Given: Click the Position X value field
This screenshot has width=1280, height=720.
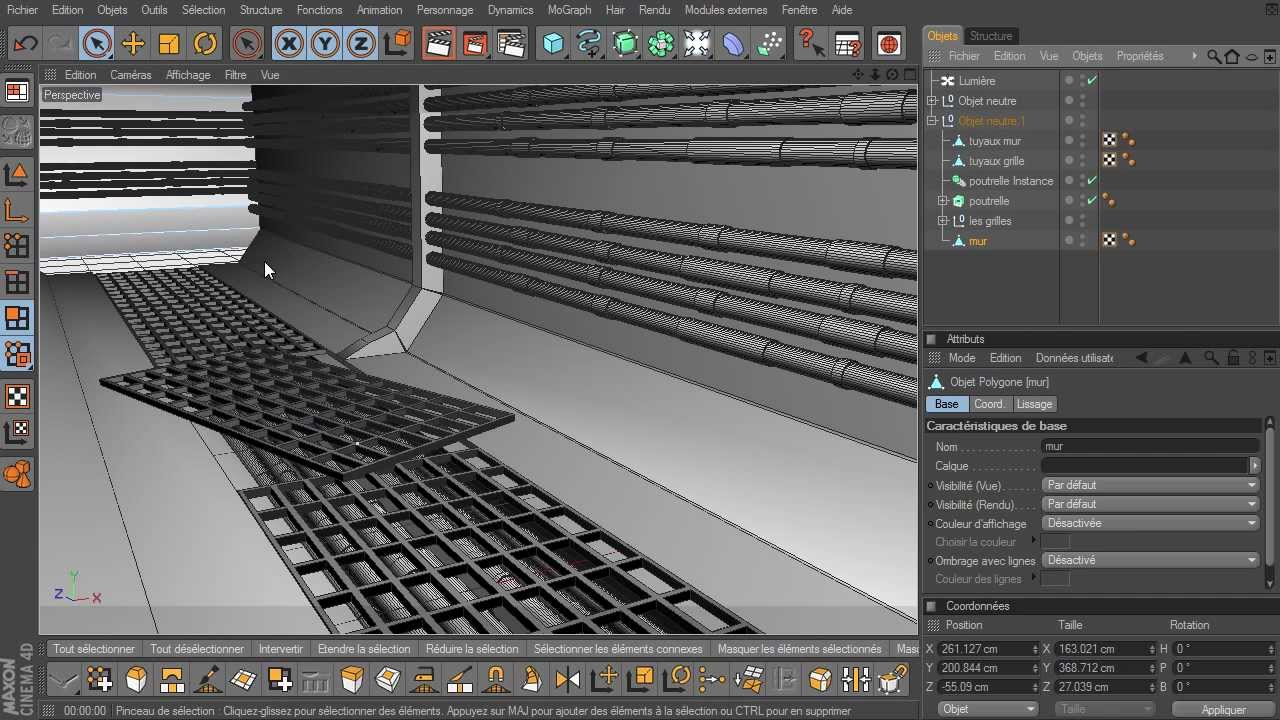Looking at the screenshot, I should click(988, 649).
